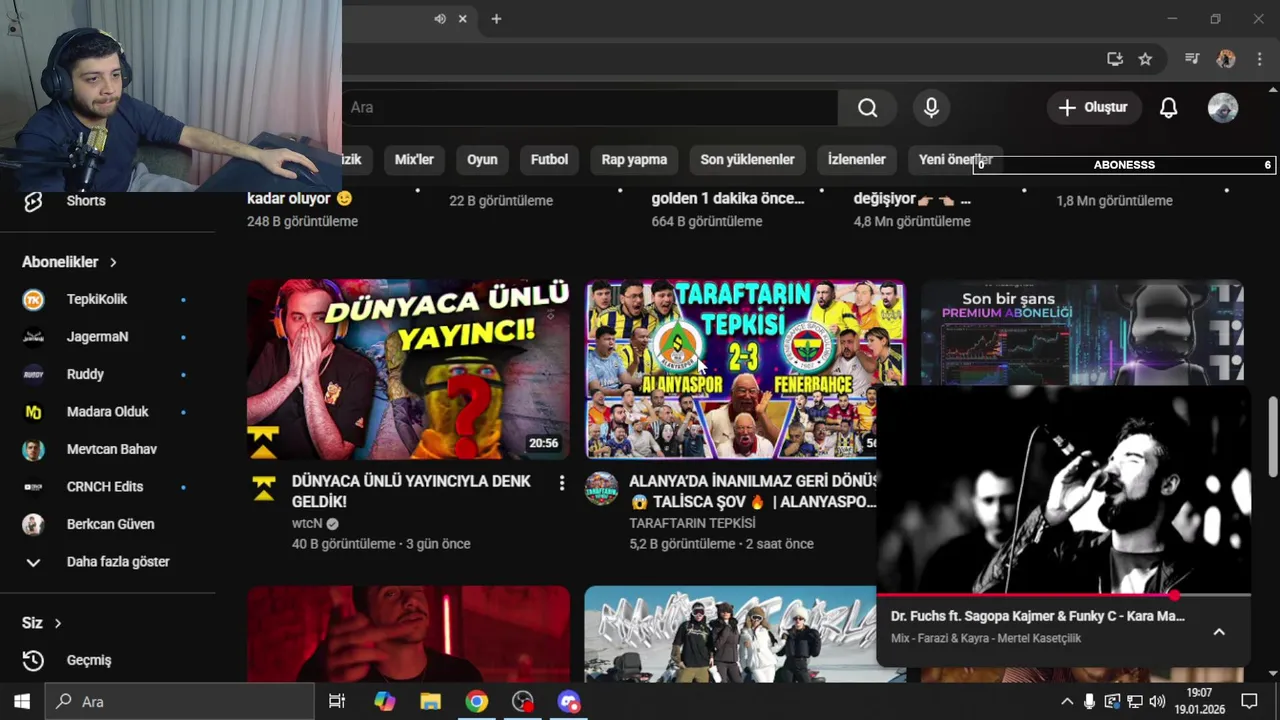Viewport: 1280px width, 720px height.
Task: Open Windows Start menu
Action: coord(22,702)
